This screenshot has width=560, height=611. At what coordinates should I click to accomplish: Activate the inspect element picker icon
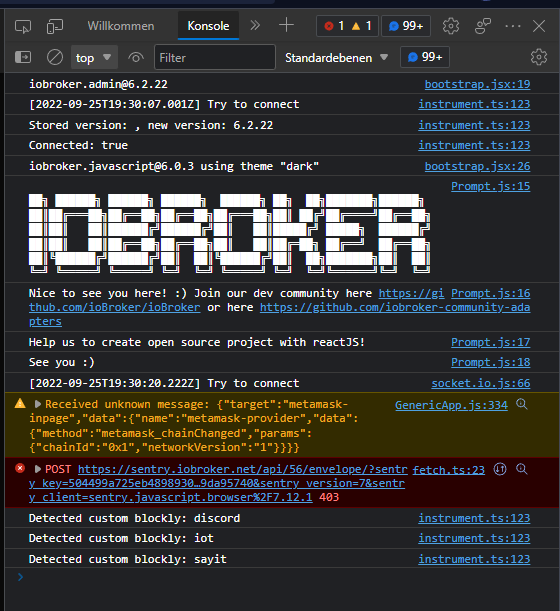[x=23, y=26]
